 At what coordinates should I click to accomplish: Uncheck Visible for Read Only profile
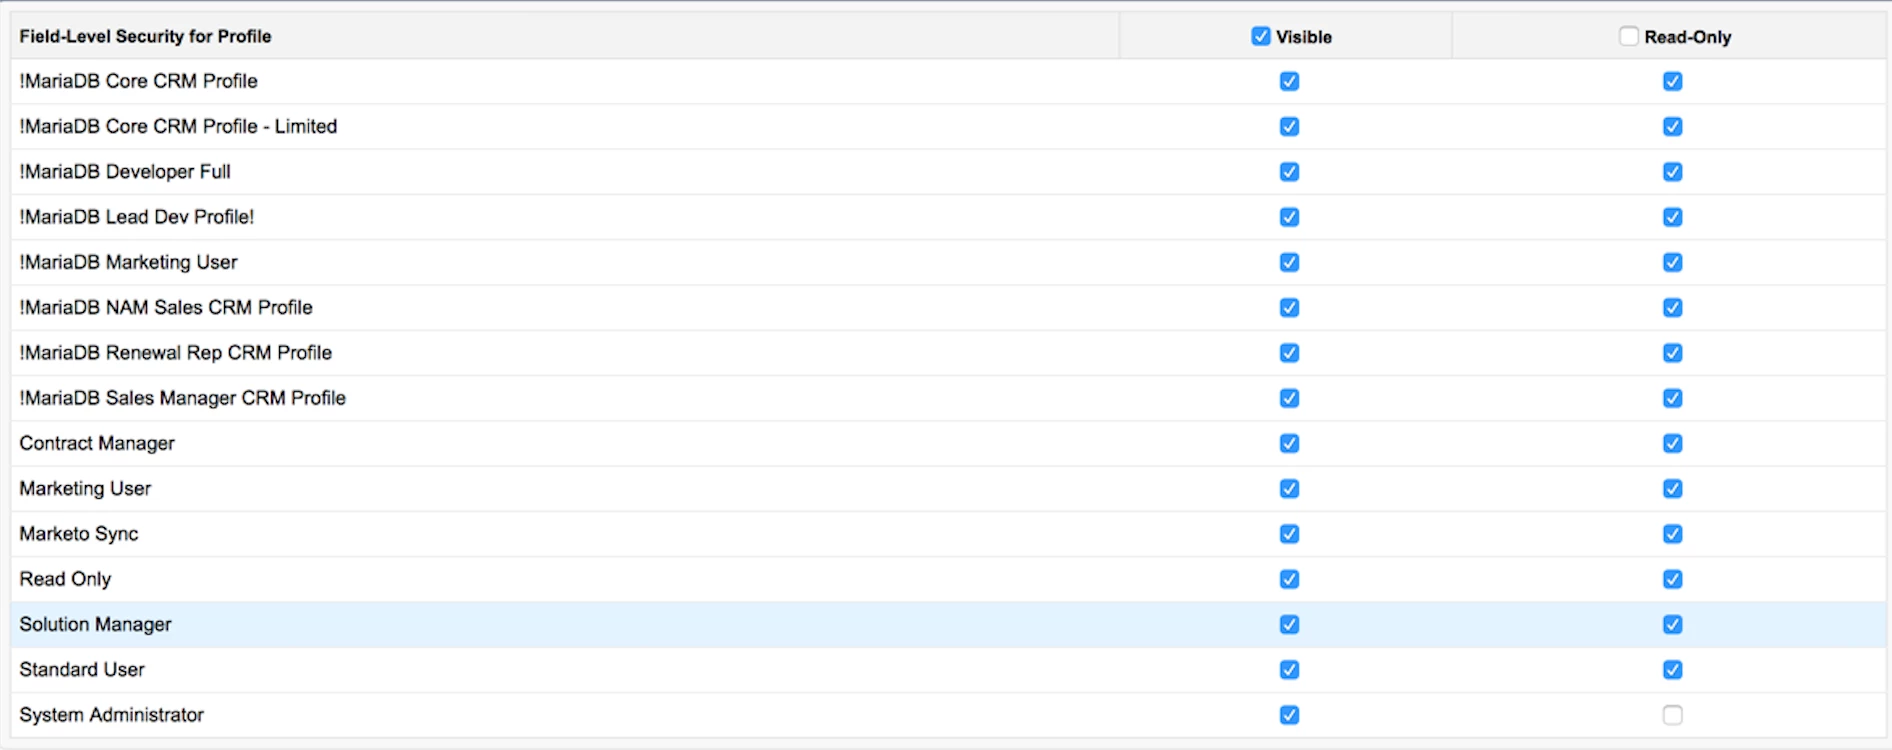[x=1290, y=579]
